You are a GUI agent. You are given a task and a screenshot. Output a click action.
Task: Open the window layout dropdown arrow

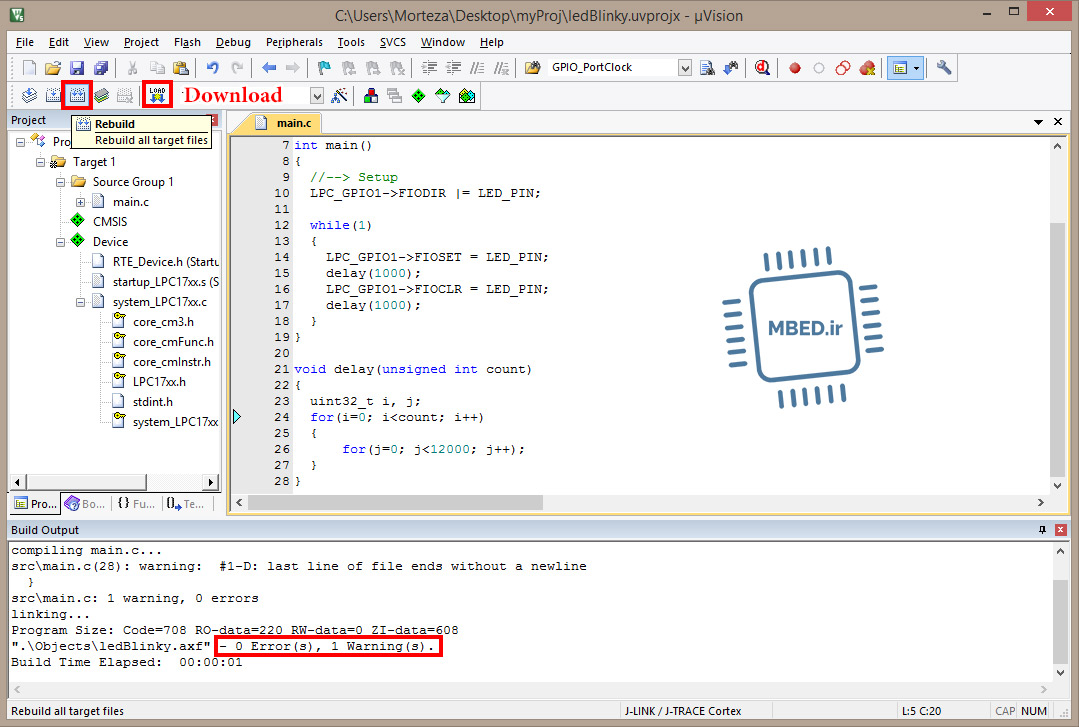[x=916, y=67]
